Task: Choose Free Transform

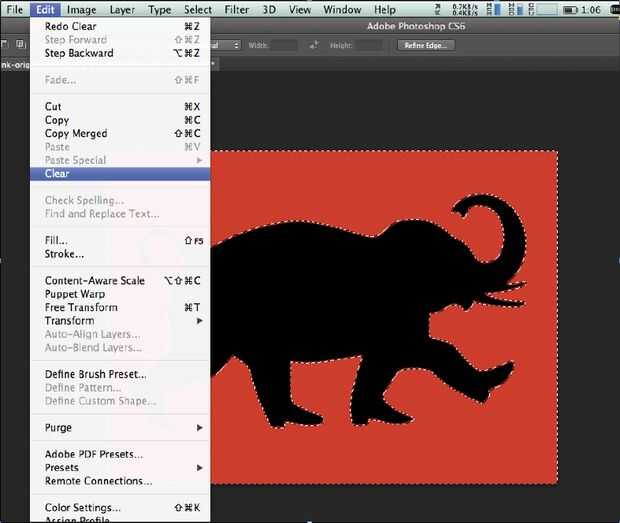Action: tap(120, 308)
